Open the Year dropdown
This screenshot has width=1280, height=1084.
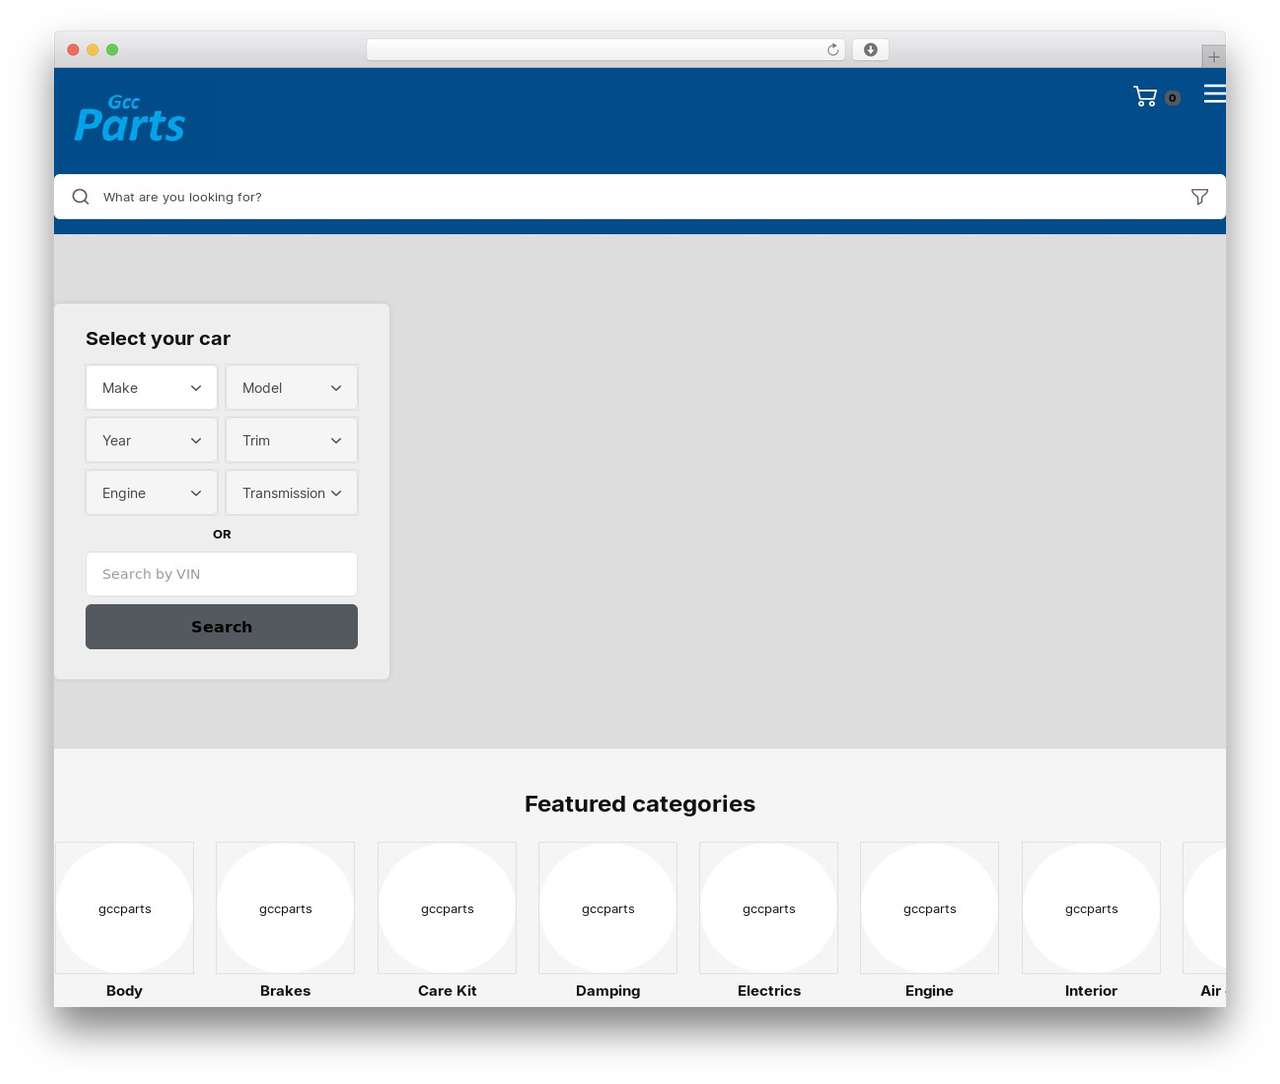[x=151, y=440]
